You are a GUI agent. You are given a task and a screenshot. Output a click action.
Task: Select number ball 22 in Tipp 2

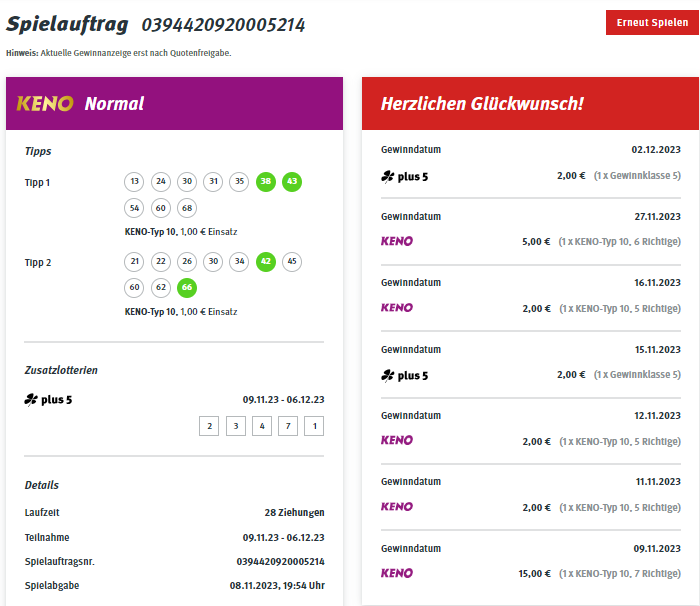161,261
